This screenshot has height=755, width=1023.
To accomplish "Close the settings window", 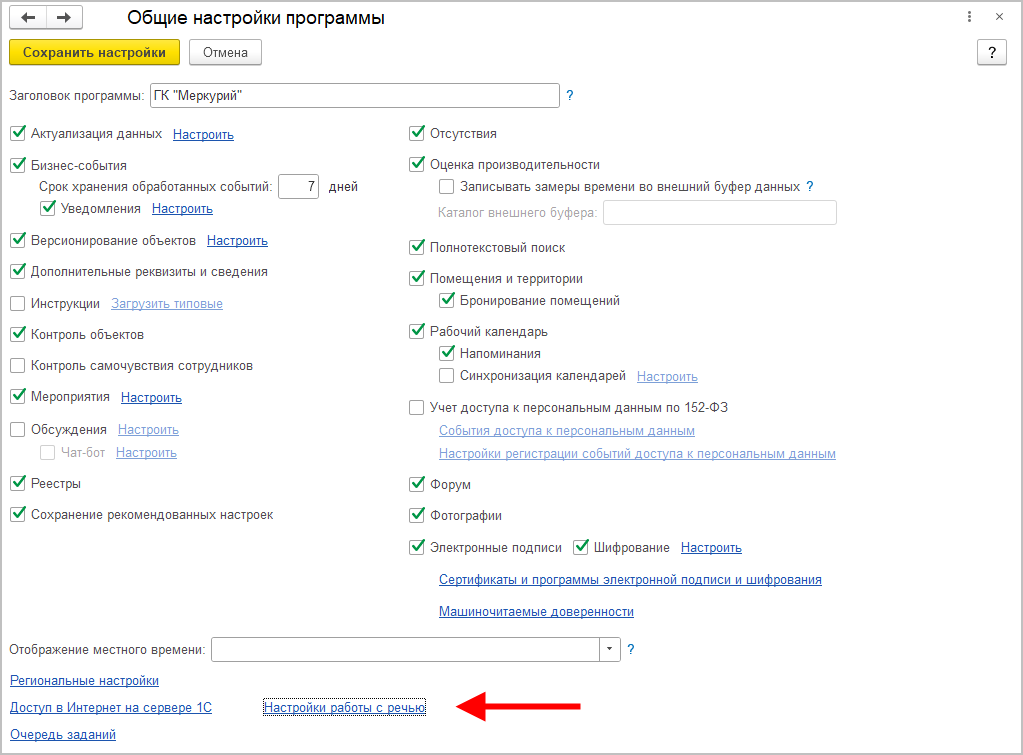I will [x=999, y=18].
